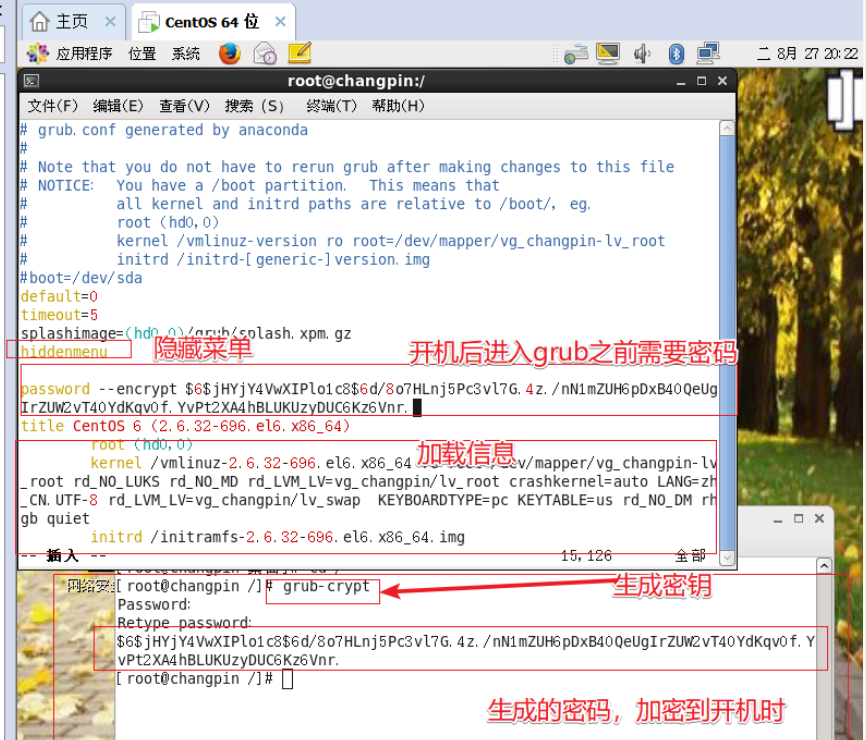Open the mail client panel icon

click(265, 54)
